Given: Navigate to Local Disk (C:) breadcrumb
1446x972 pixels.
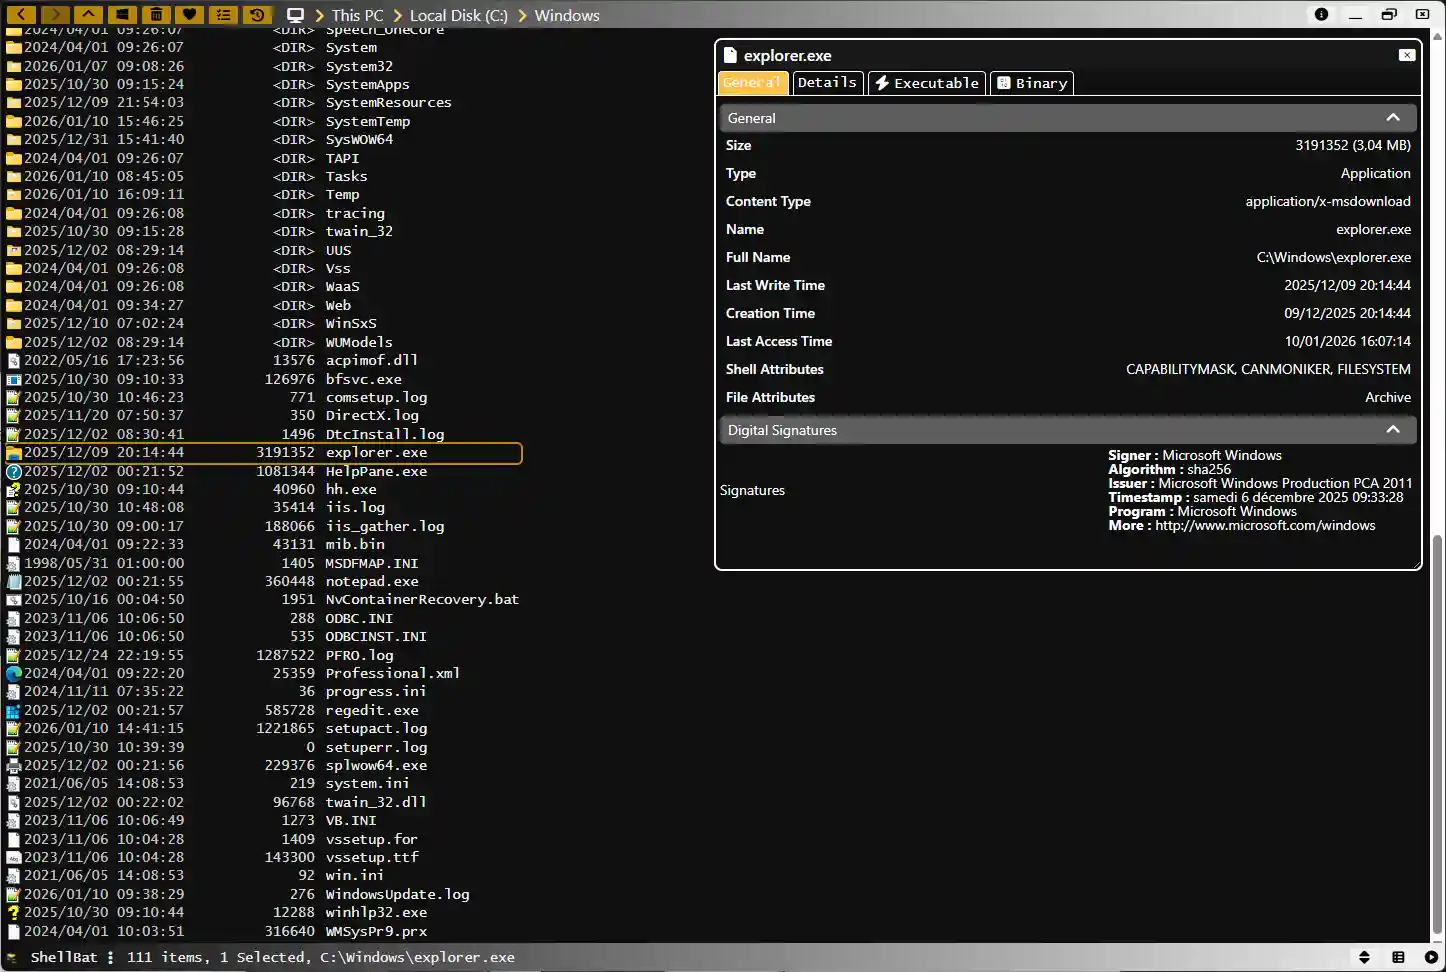Looking at the screenshot, I should pyautogui.click(x=458, y=14).
